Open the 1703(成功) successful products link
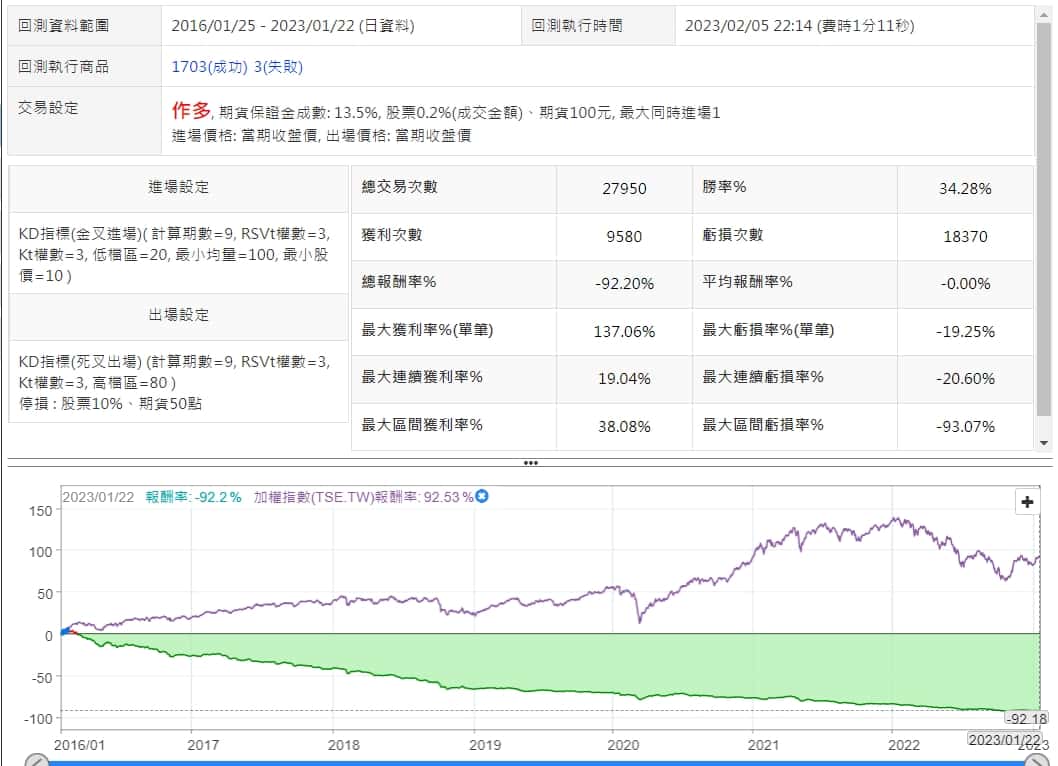1058x766 pixels. (210, 67)
